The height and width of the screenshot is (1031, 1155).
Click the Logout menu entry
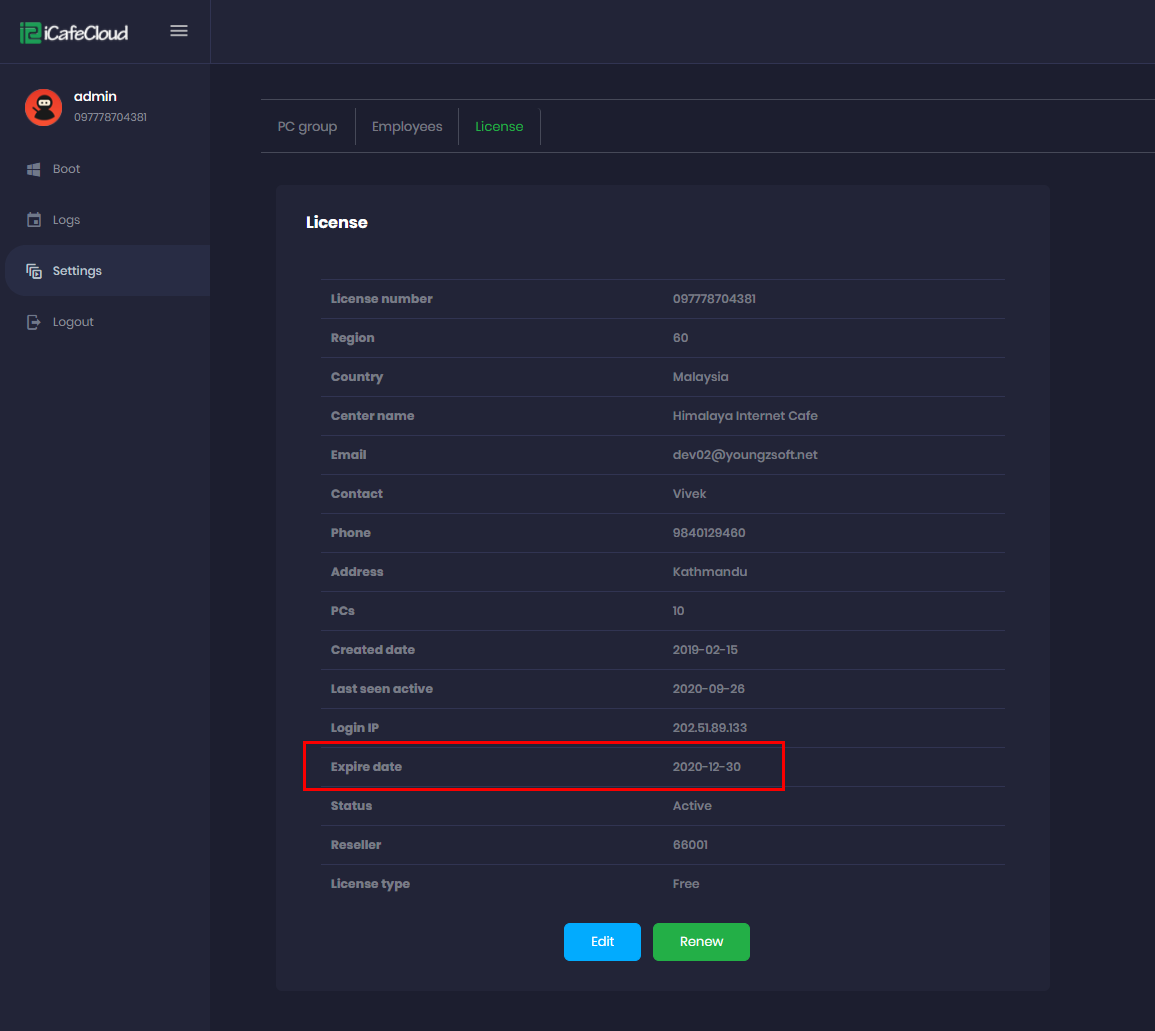coord(72,321)
